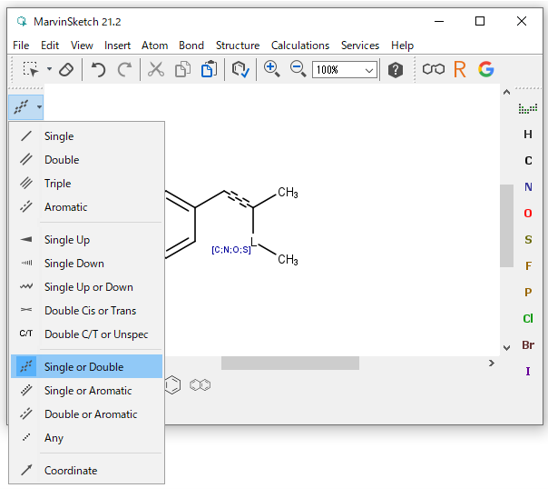Click the orange R service icon

coord(460,69)
